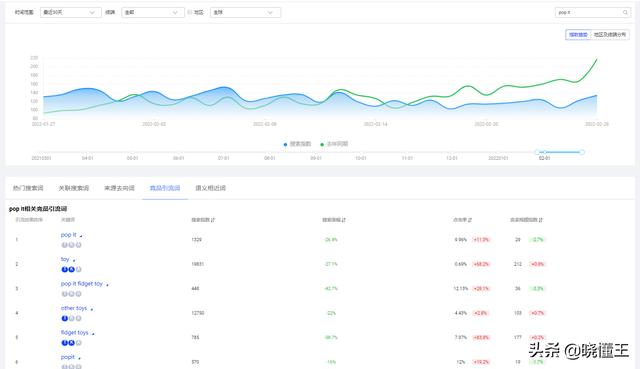This screenshot has width=640, height=369.
Task: Click the first grey badge under 'pop it' keyword
Action: pyautogui.click(x=64, y=245)
